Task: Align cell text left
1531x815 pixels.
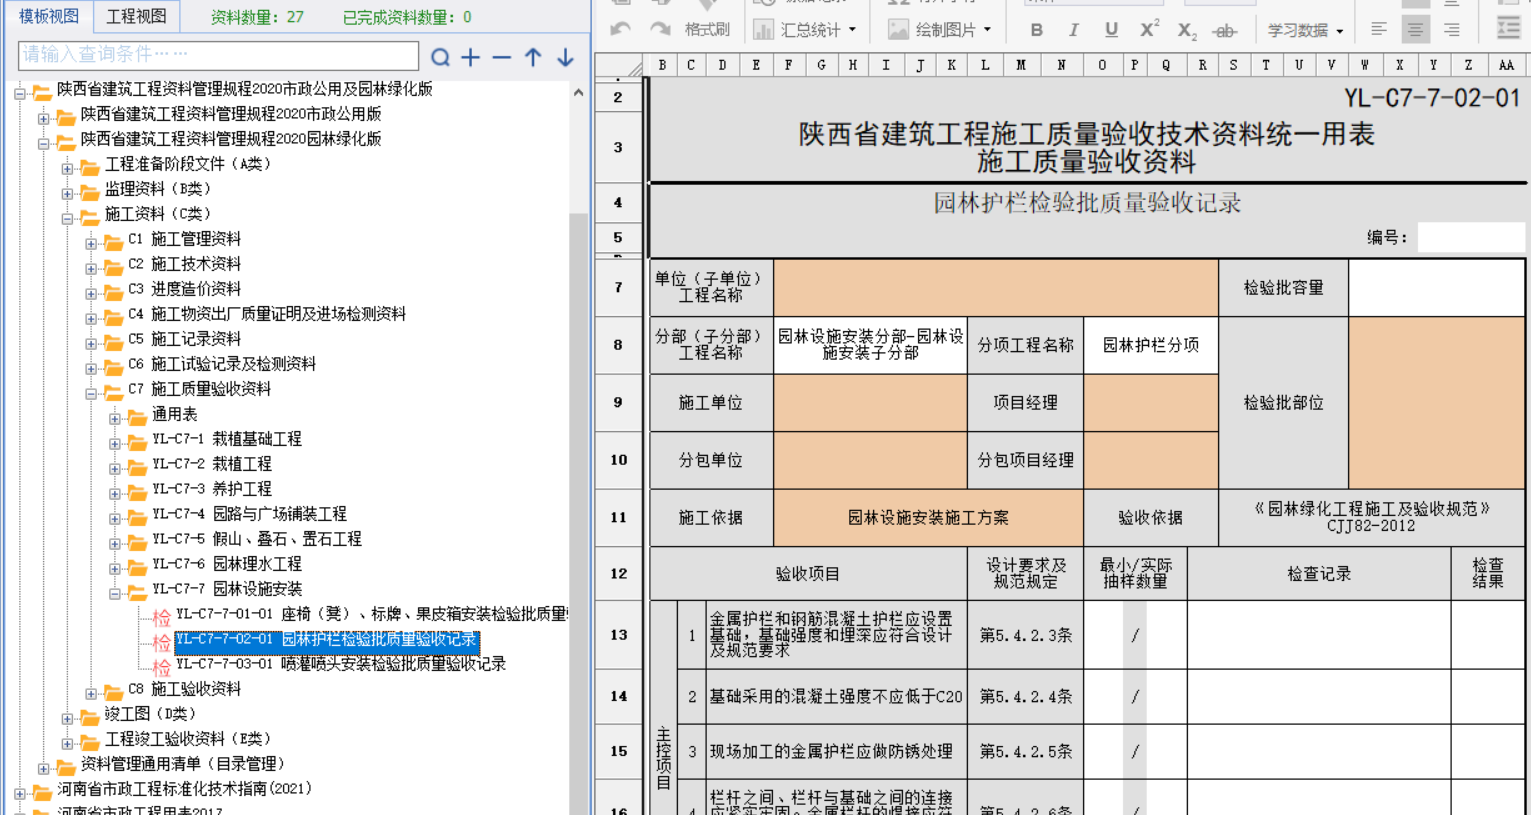Action: 1379,30
